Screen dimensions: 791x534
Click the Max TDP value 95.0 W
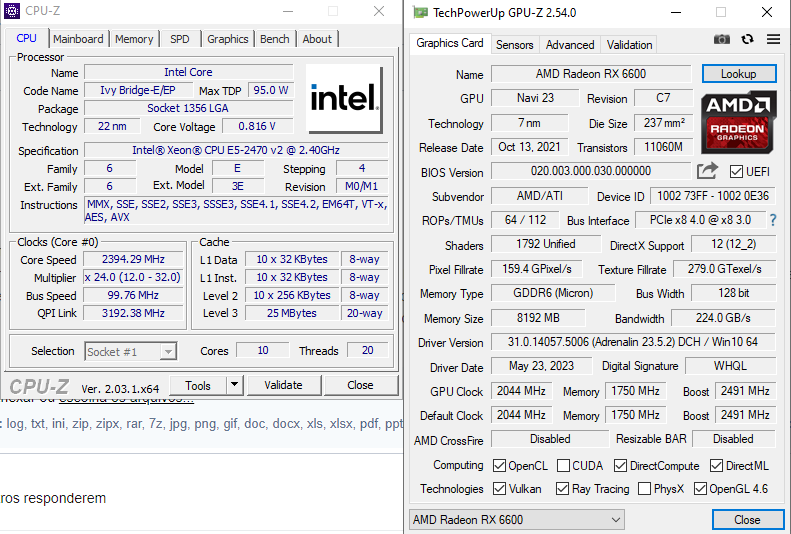click(270, 90)
